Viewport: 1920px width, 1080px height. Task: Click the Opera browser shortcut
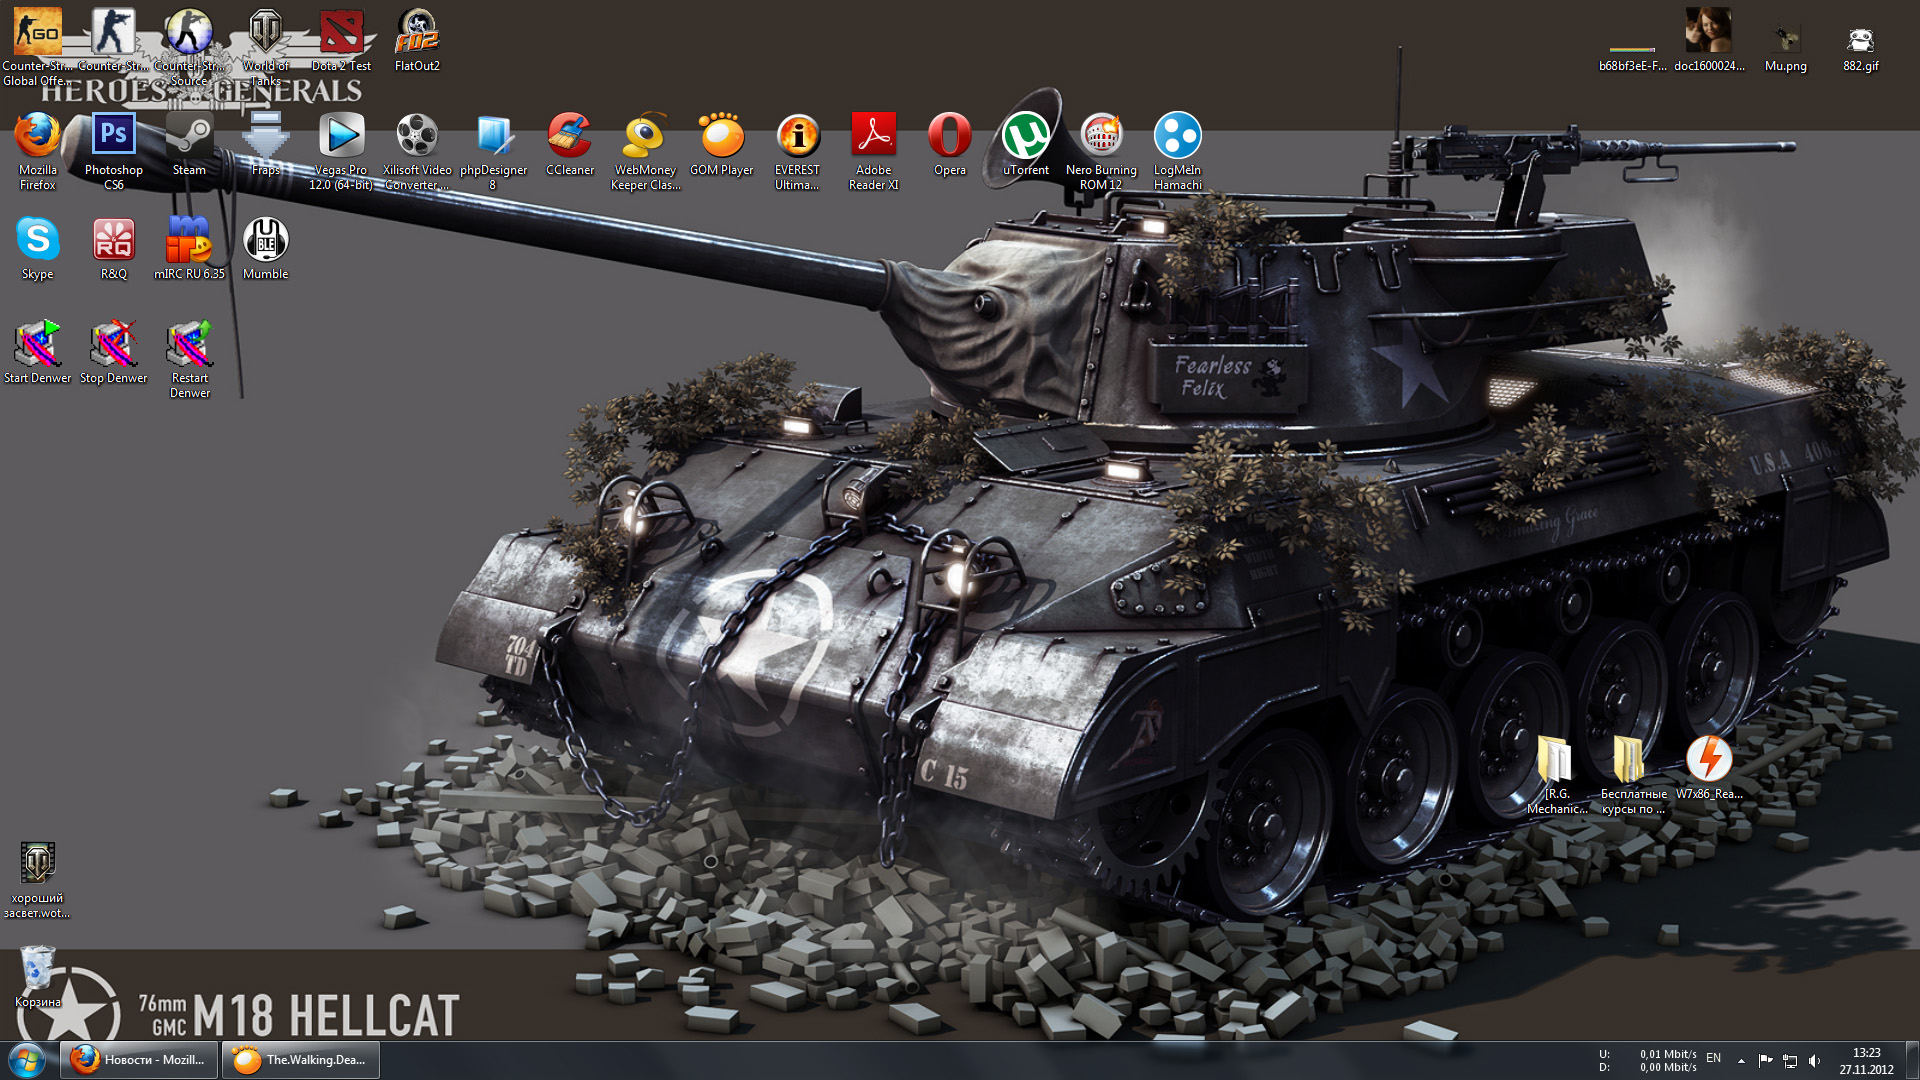point(949,137)
